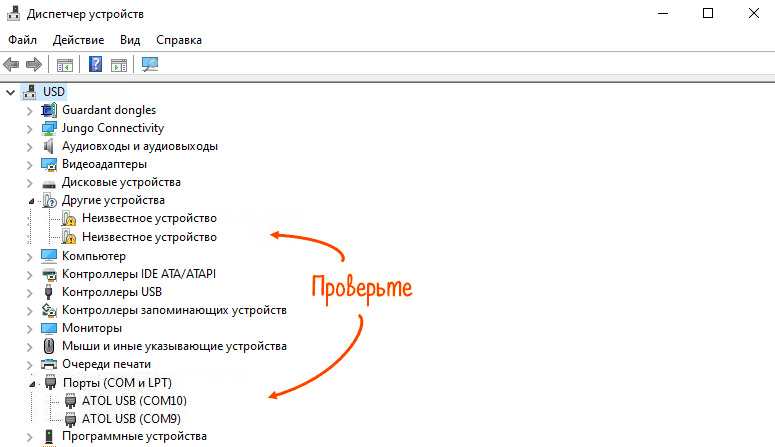The image size is (775, 447).
Task: Click the Мониторы screen icon
Action: click(49, 328)
